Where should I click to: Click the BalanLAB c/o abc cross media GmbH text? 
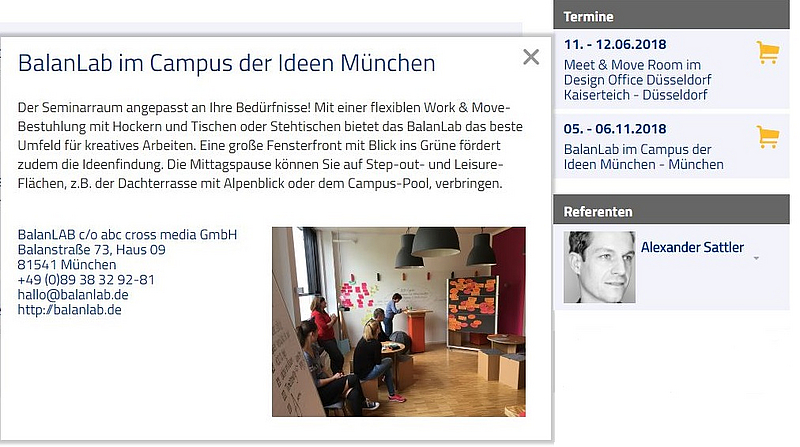pos(127,235)
